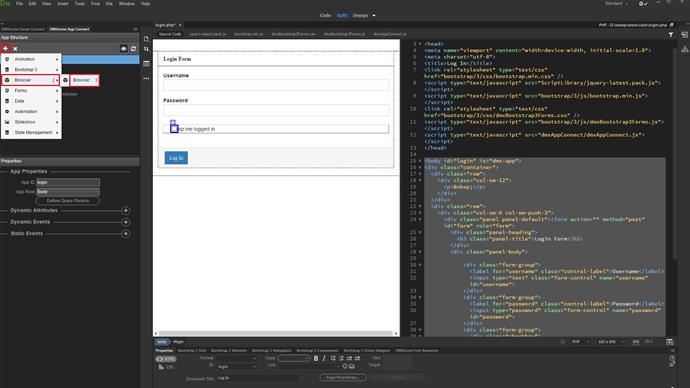Image resolution: width=690 pixels, height=388 pixels.
Task: Open the Format dropdown
Action: [x=236, y=359]
